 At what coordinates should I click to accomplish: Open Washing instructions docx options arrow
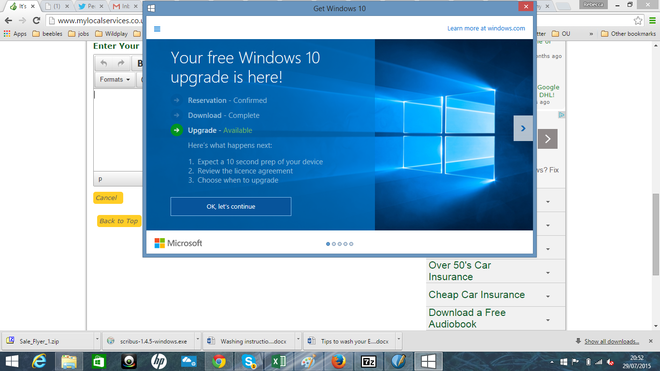coord(298,339)
